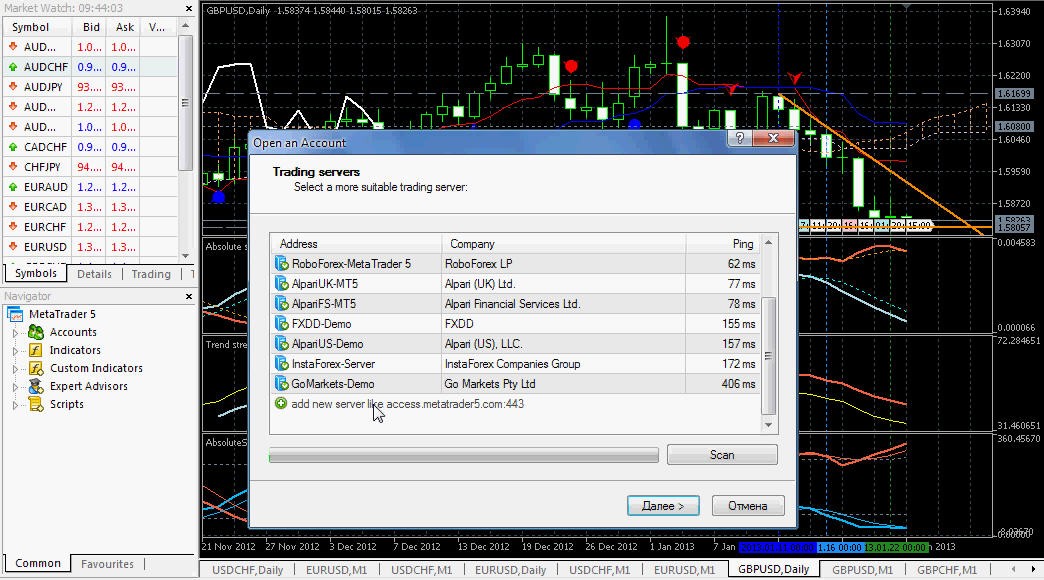Click the Custom Indicators icon in Navigator

(36, 368)
